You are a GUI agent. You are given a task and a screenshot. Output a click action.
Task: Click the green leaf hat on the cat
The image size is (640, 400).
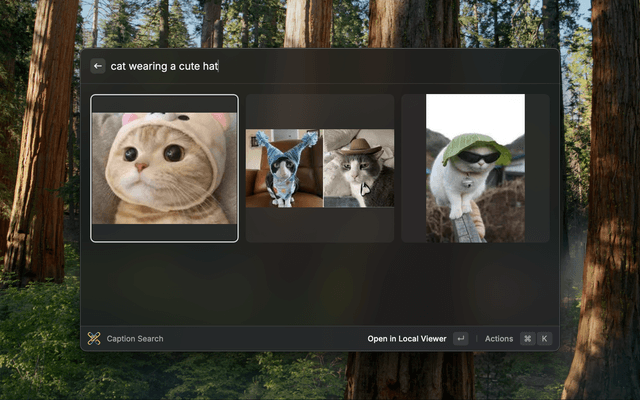475,146
